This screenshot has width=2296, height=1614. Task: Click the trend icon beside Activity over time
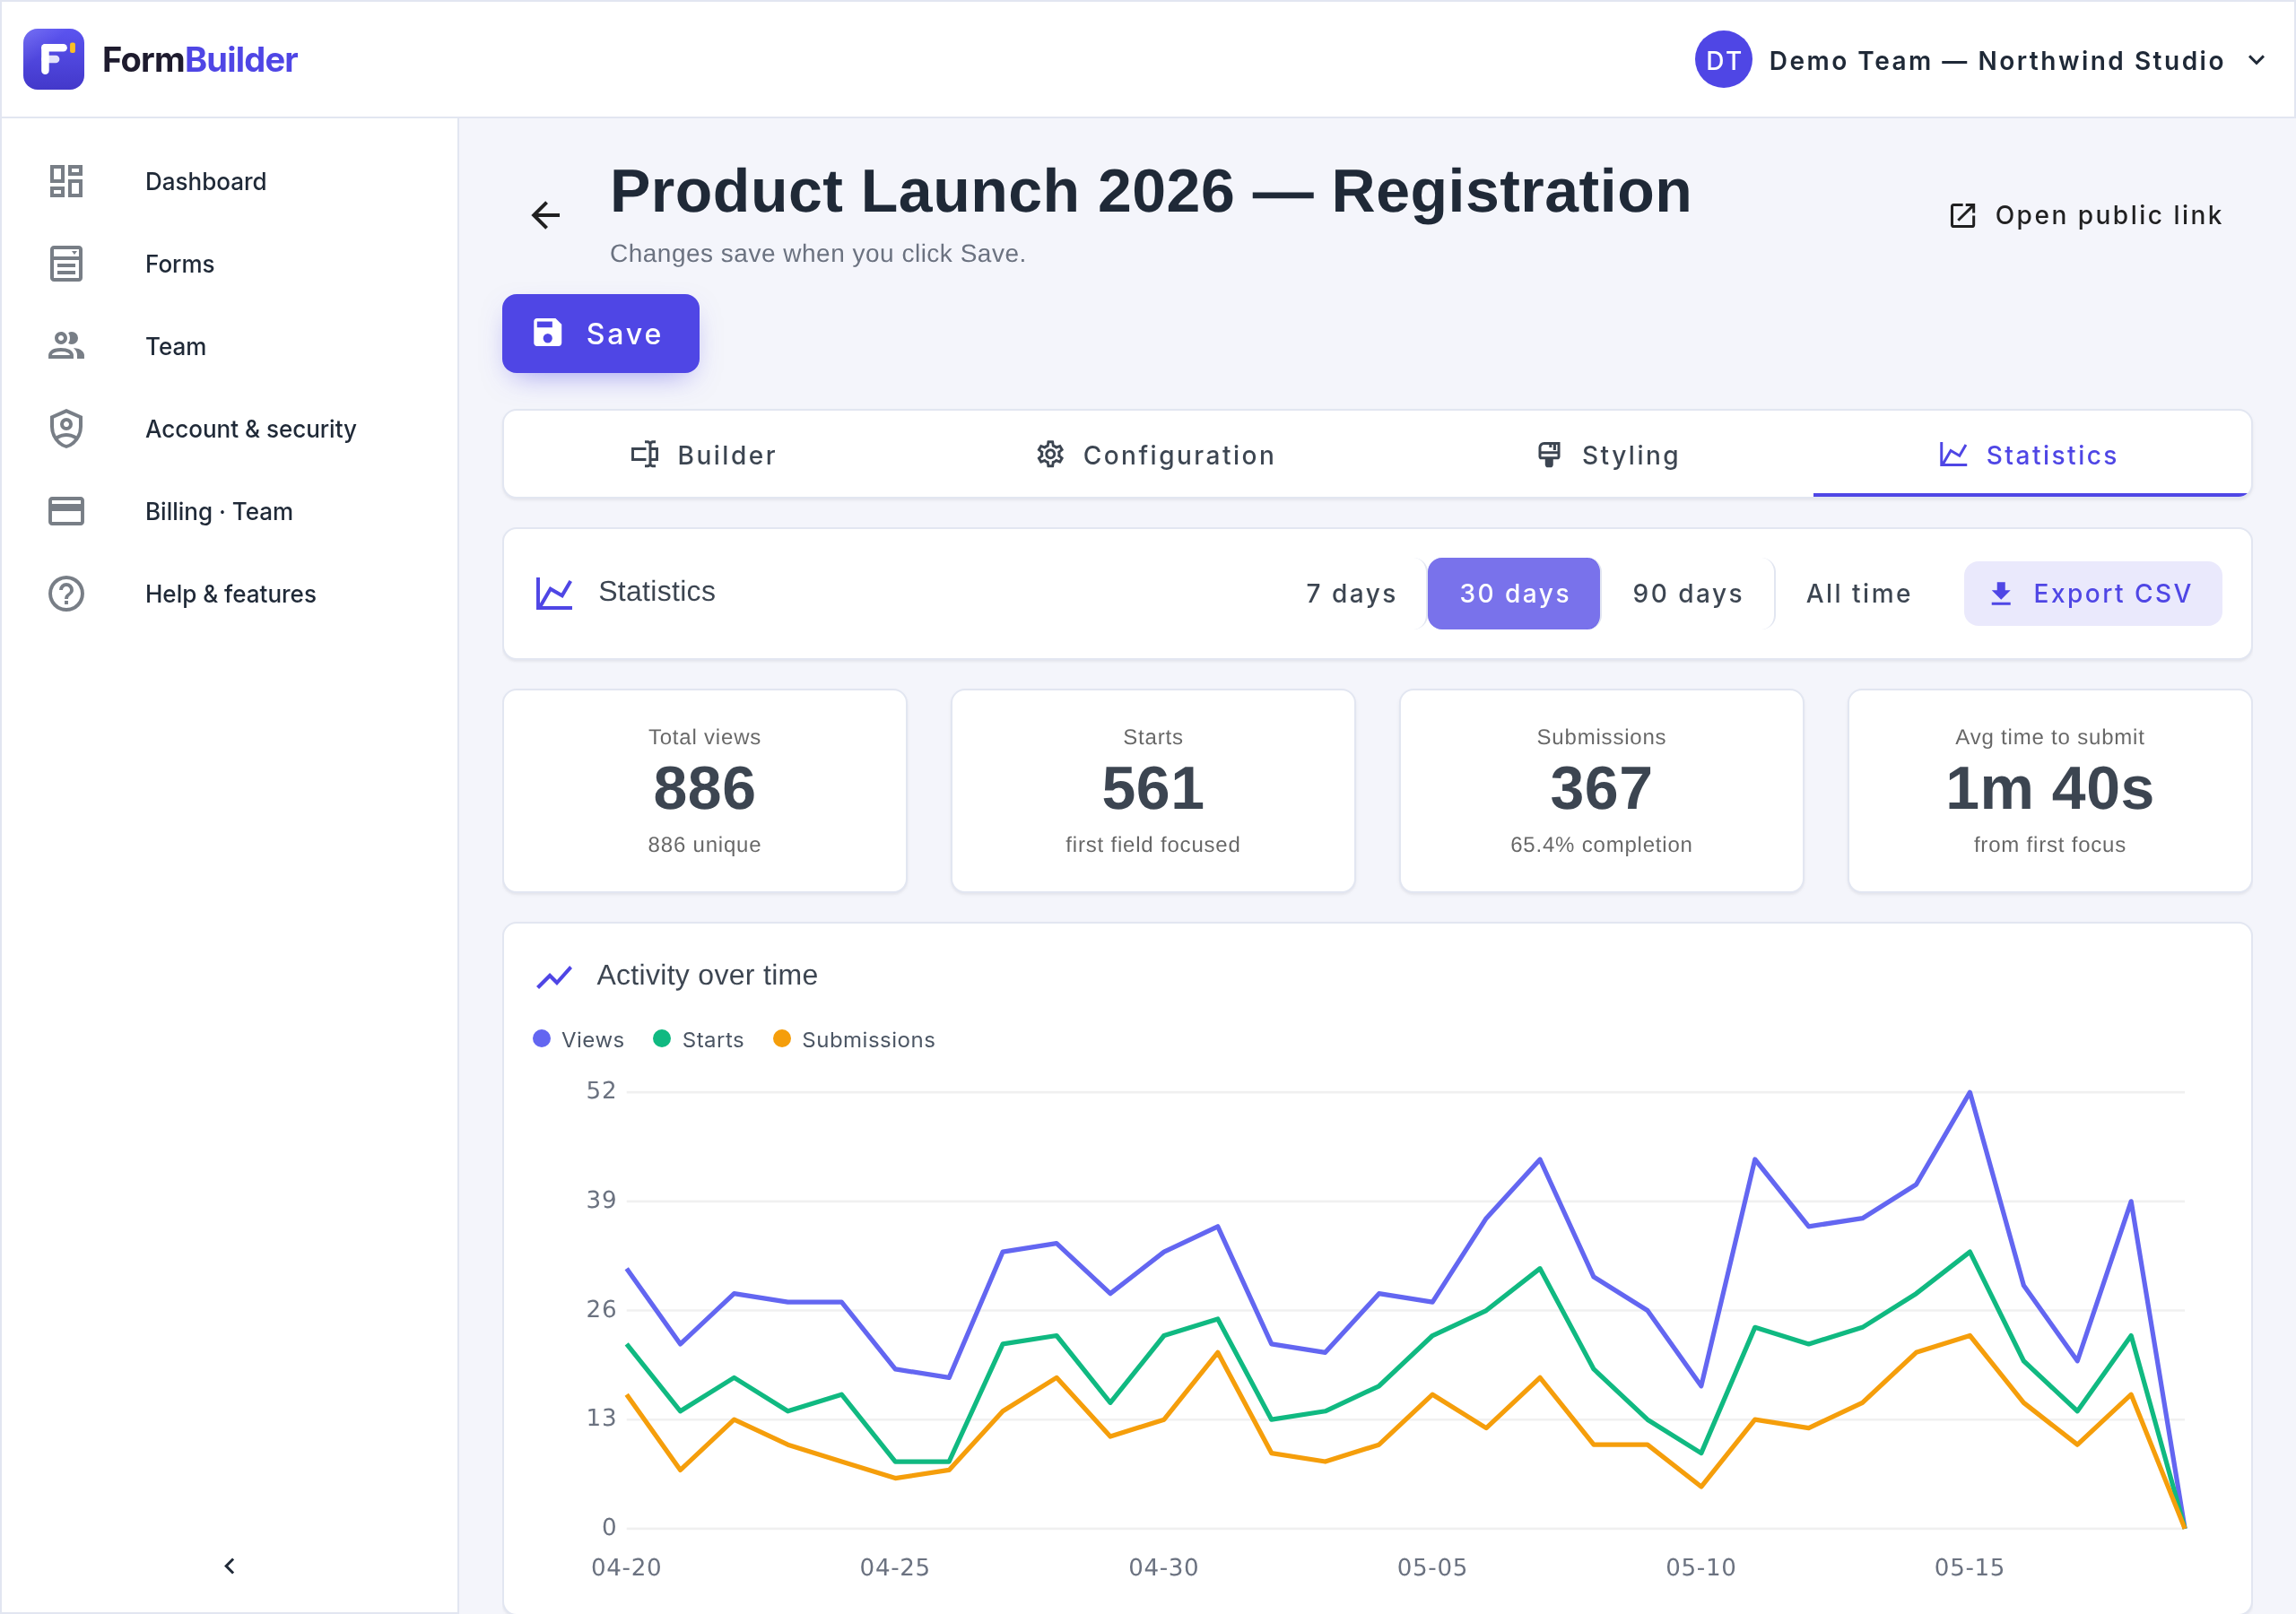click(x=554, y=976)
